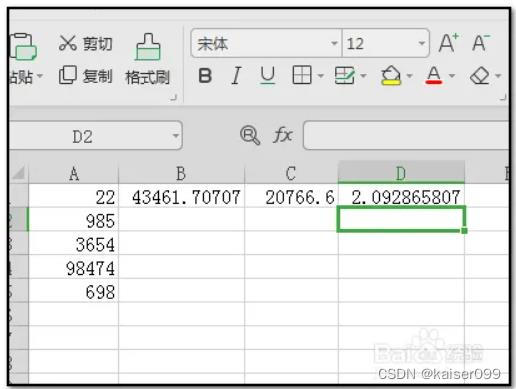This screenshot has height=389, width=516.
Task: Click the eraser clear icon
Action: (480, 76)
